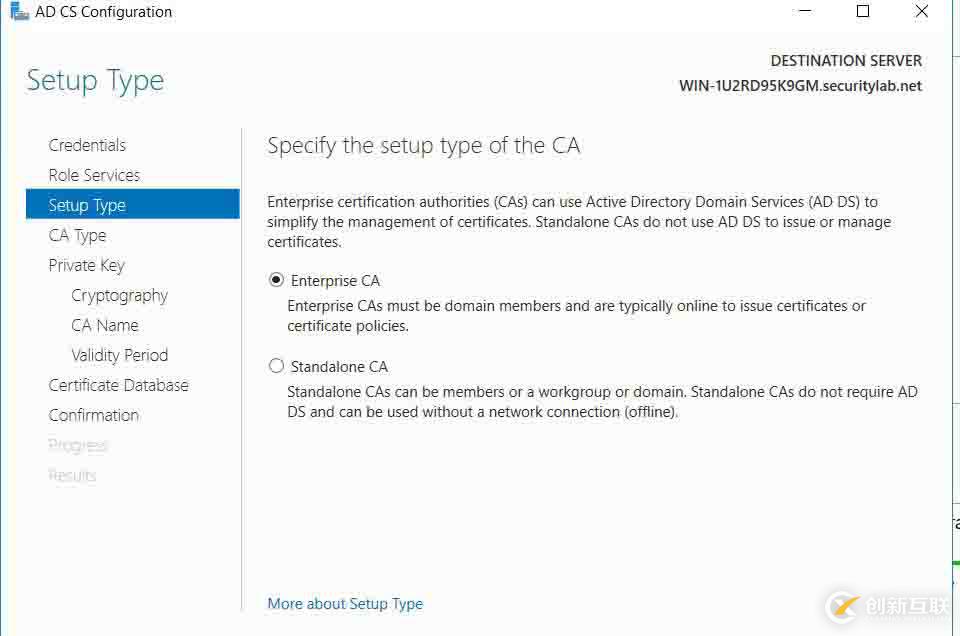The width and height of the screenshot is (960, 636).
Task: Click the More about Setup Type link
Action: [x=345, y=604]
